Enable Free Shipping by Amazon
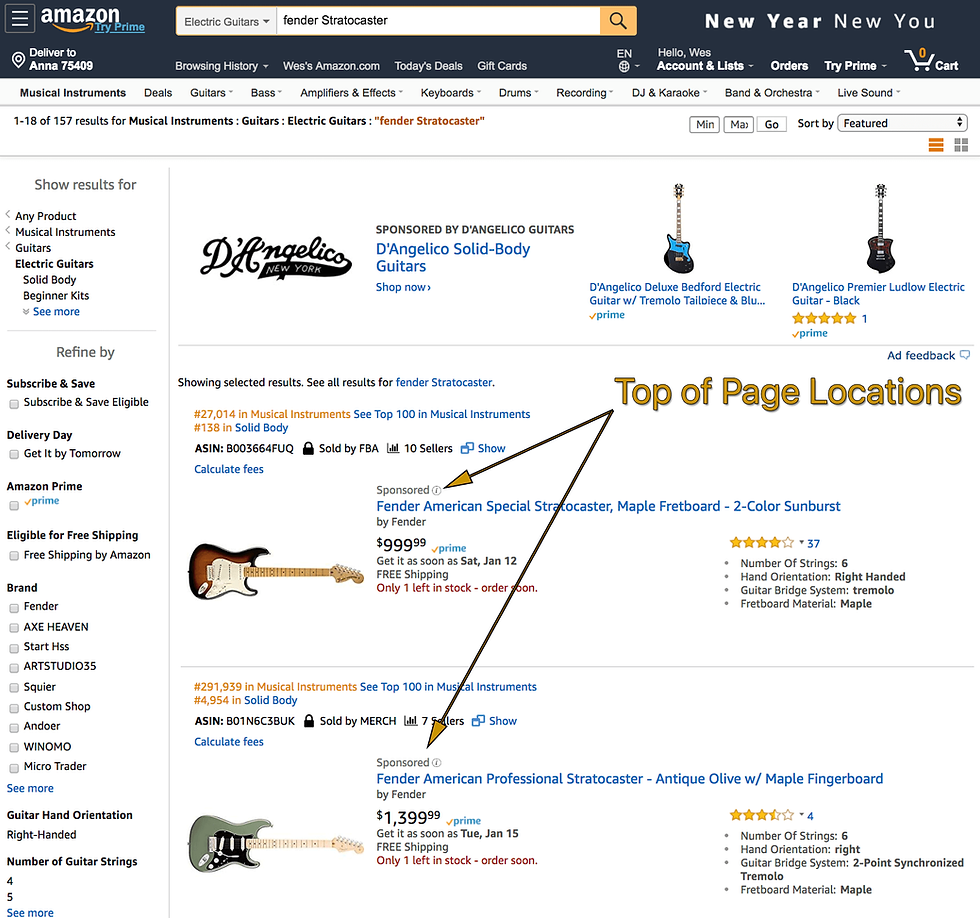 (12, 555)
